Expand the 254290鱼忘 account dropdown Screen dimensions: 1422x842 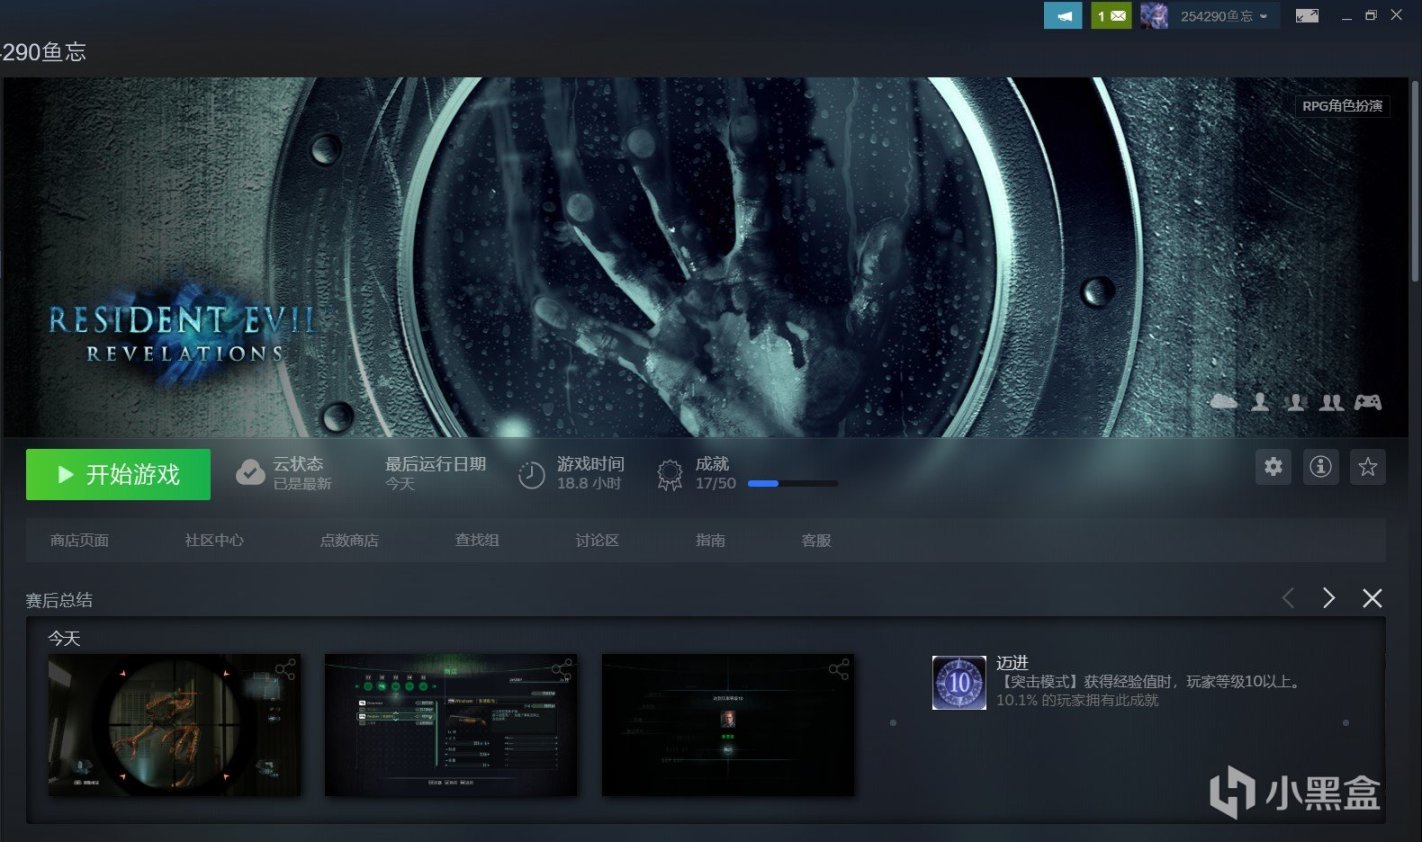[1224, 16]
